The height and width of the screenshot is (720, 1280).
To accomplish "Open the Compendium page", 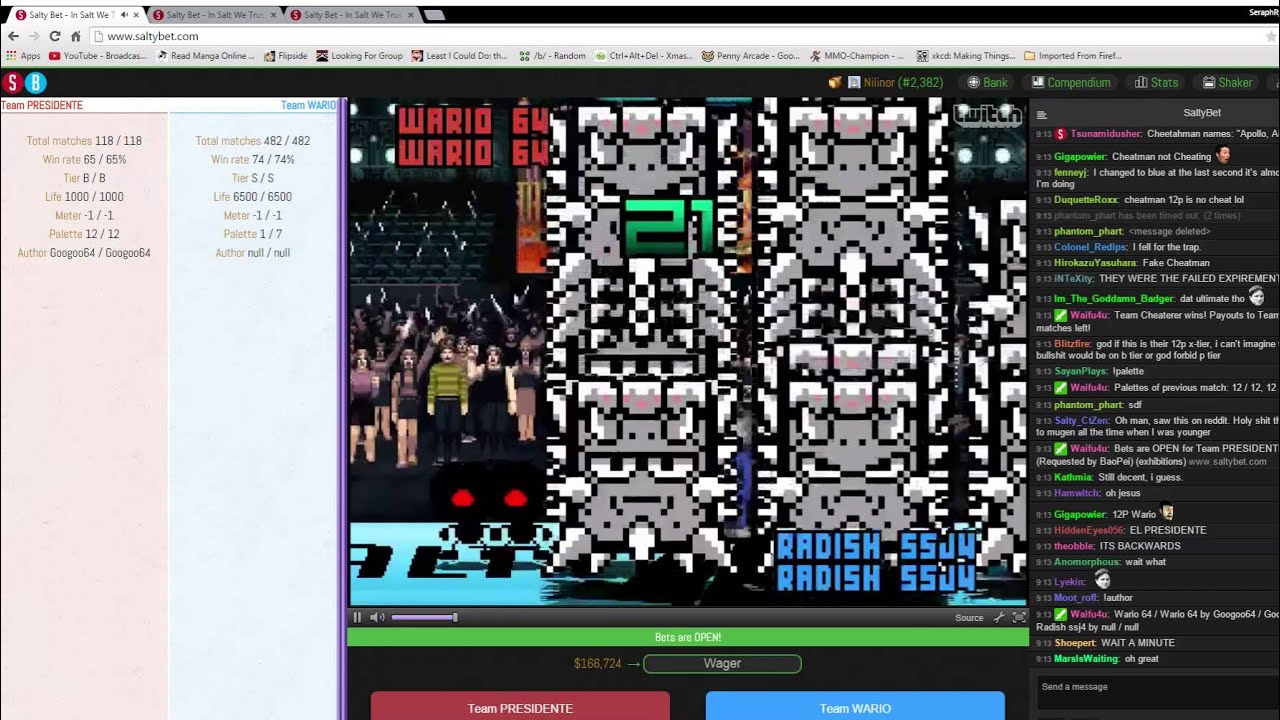I will (1071, 83).
